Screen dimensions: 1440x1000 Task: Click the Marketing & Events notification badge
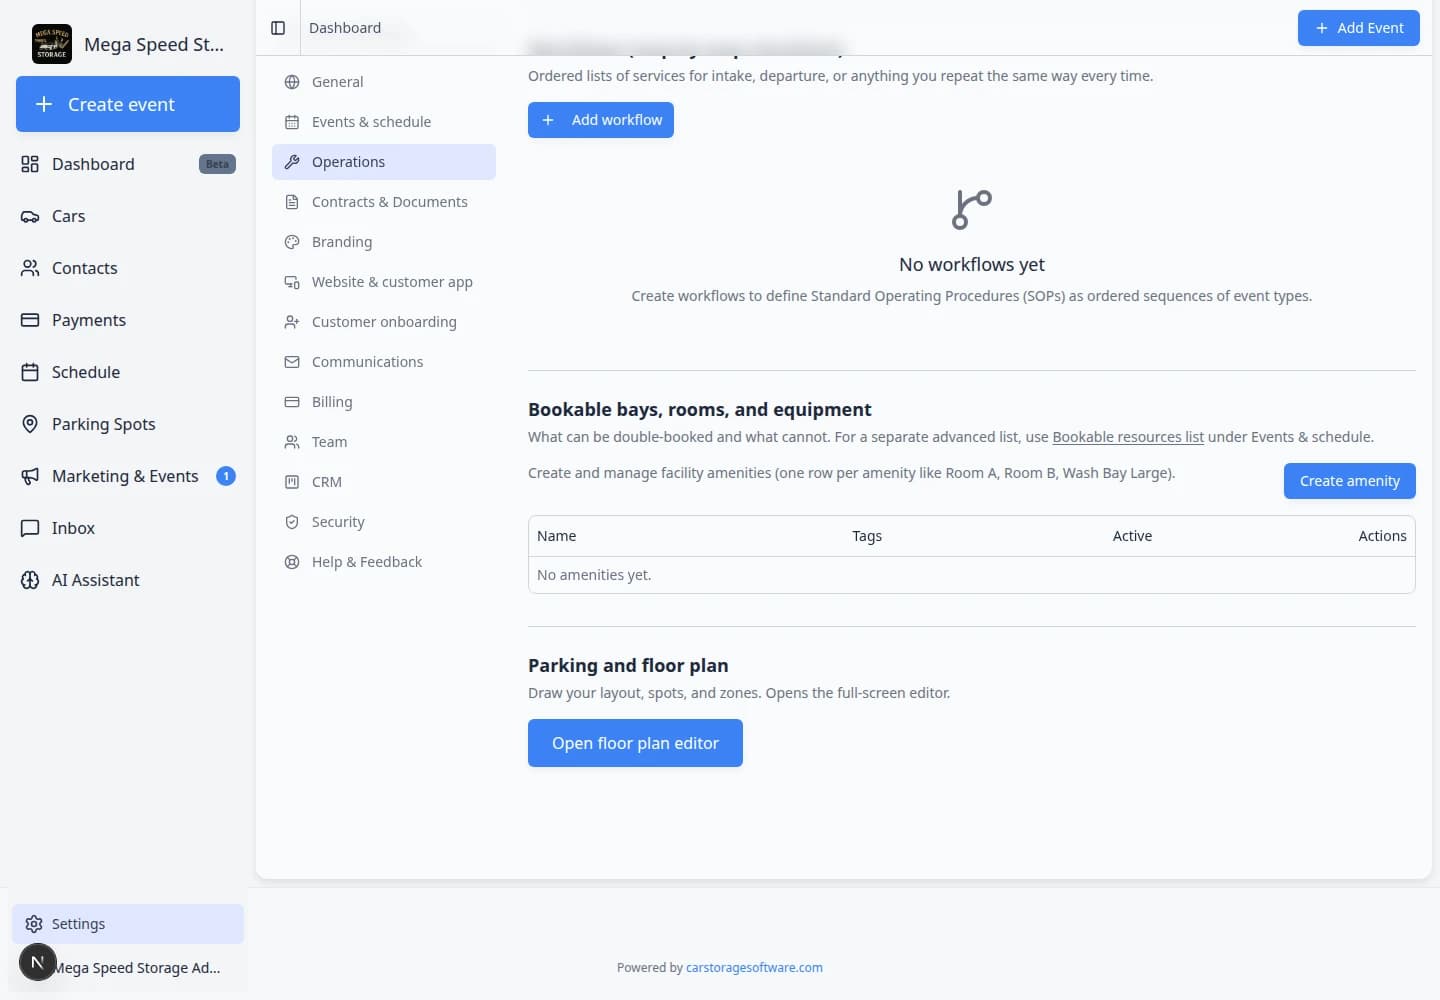[x=226, y=476]
